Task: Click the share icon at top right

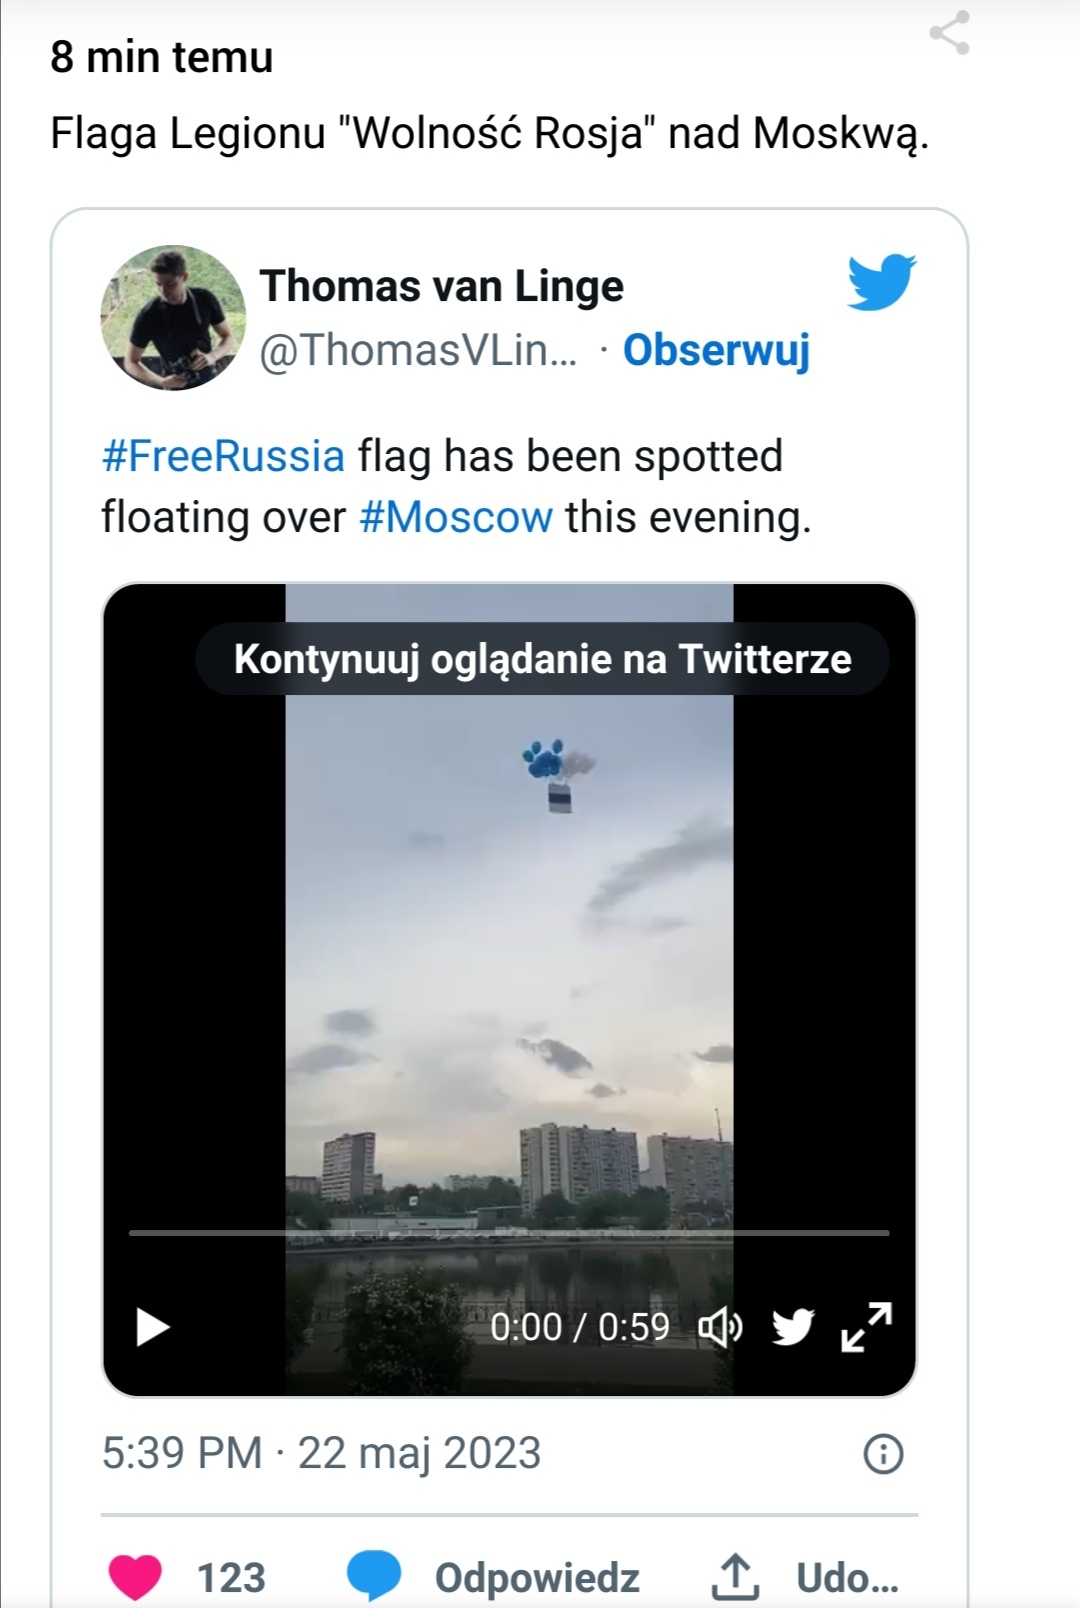Action: point(949,33)
